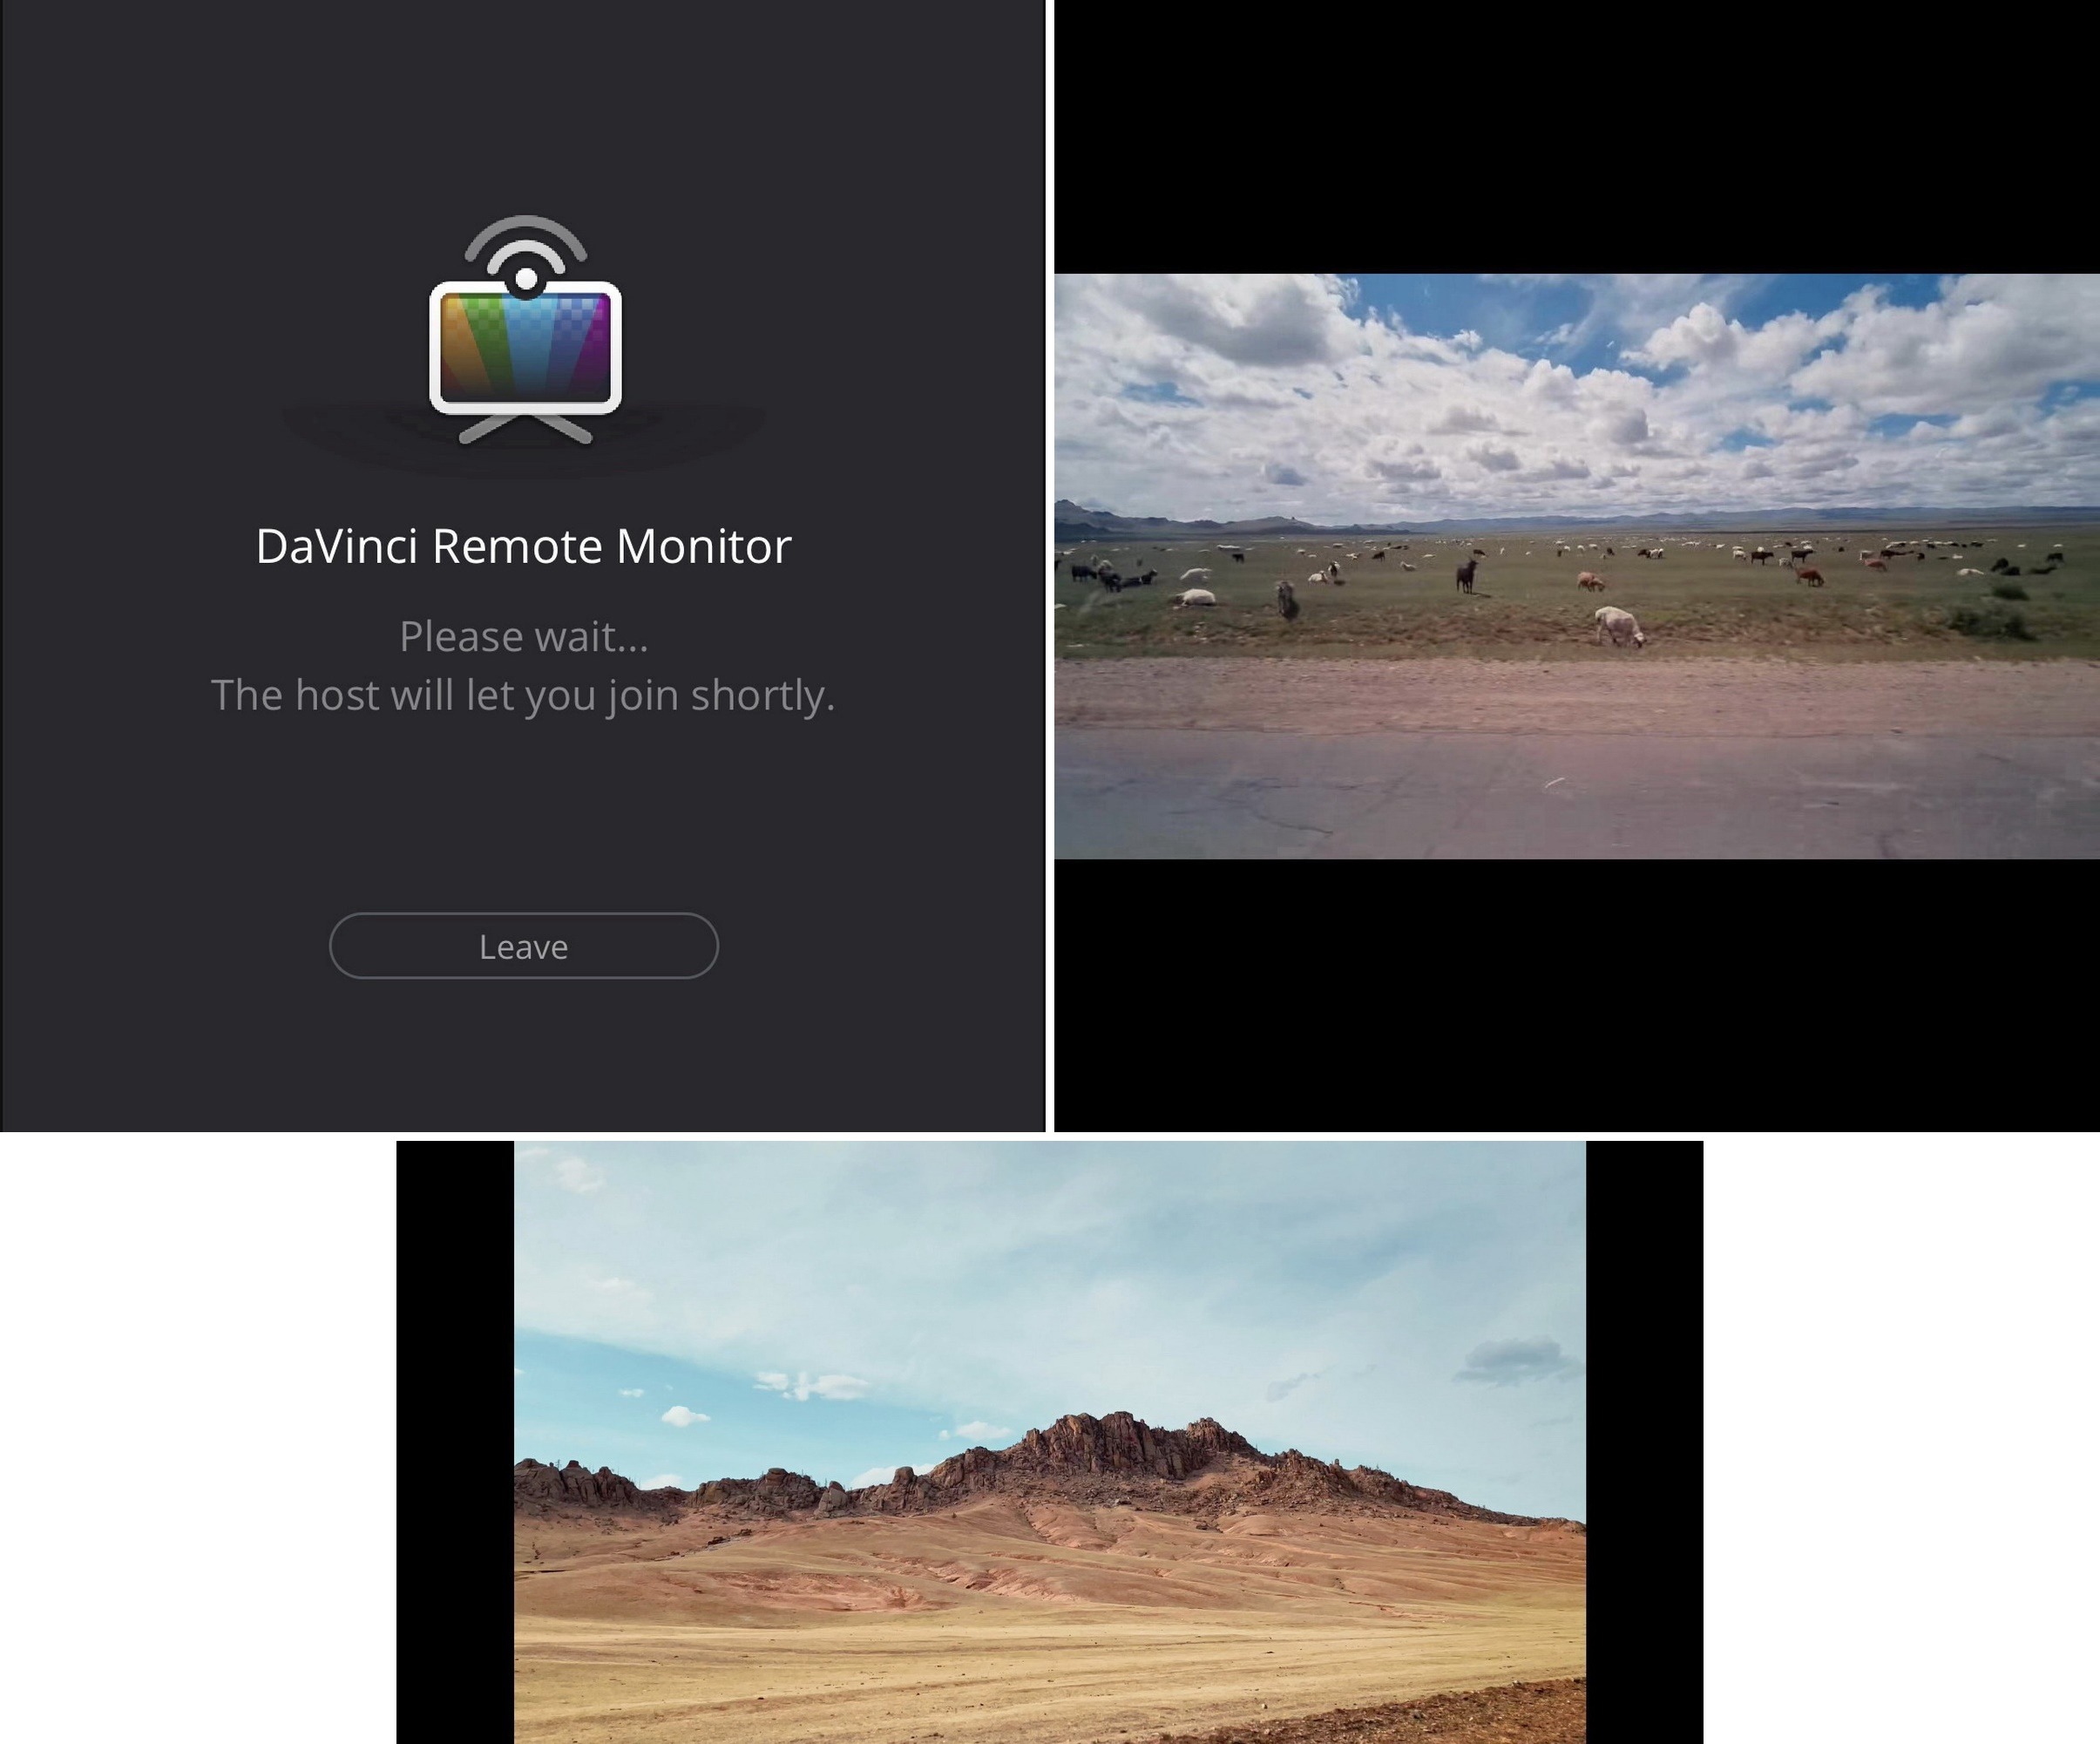Click the rainbow-colored screen of the monitor icon
Viewport: 2100px width, 1744px height.
[525, 347]
